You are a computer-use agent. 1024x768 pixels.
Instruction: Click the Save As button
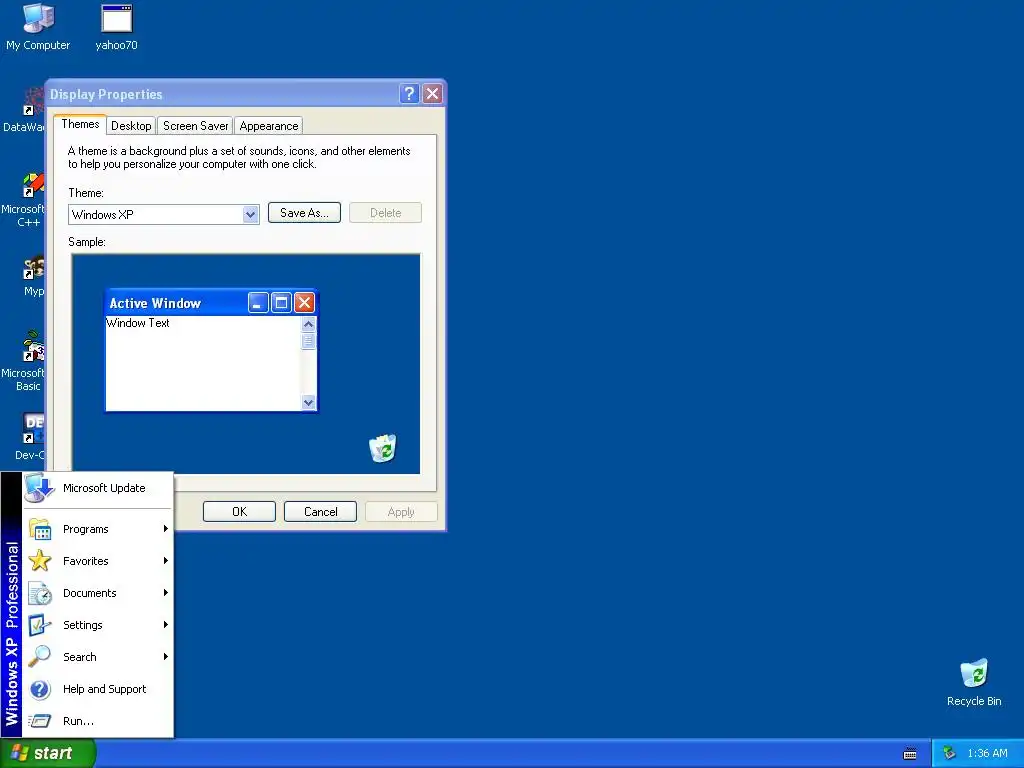[304, 213]
